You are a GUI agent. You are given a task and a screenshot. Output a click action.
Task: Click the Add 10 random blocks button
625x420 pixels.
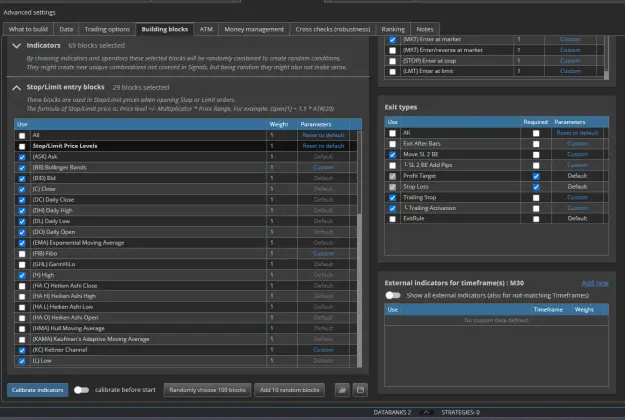[289, 390]
